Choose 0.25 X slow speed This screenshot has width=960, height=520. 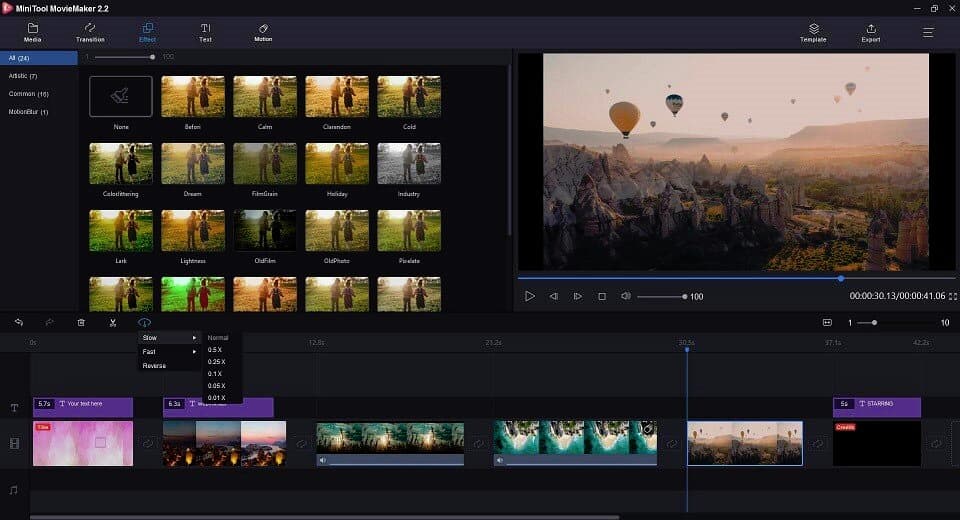216,362
